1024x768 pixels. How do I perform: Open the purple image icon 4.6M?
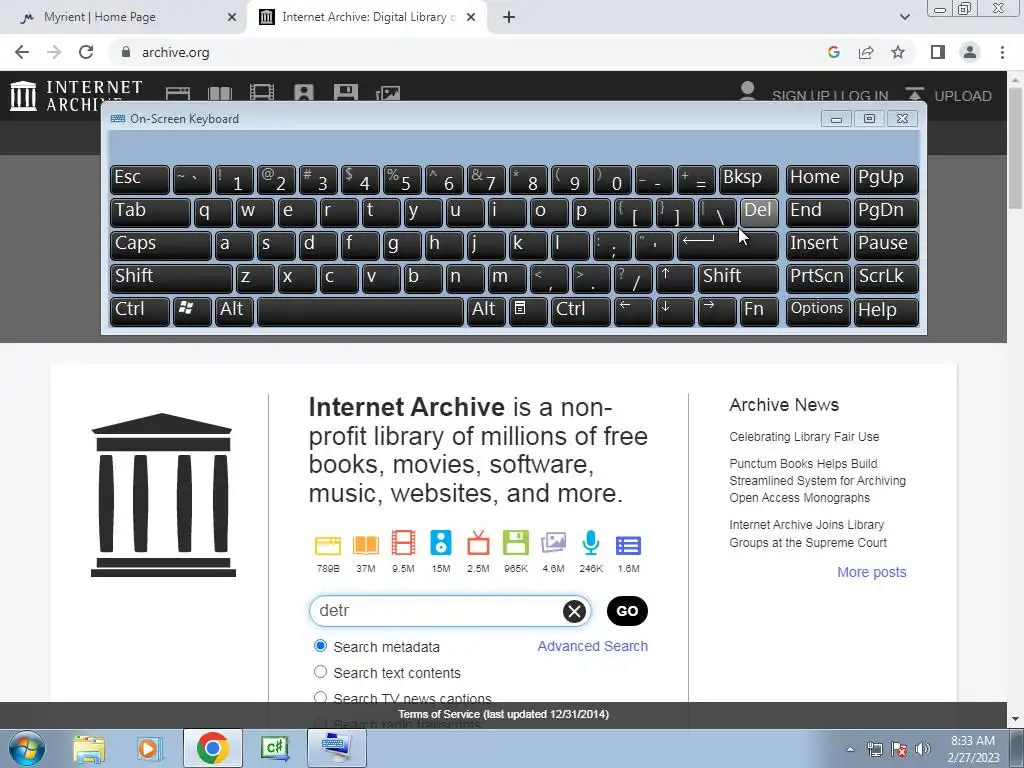(x=553, y=543)
